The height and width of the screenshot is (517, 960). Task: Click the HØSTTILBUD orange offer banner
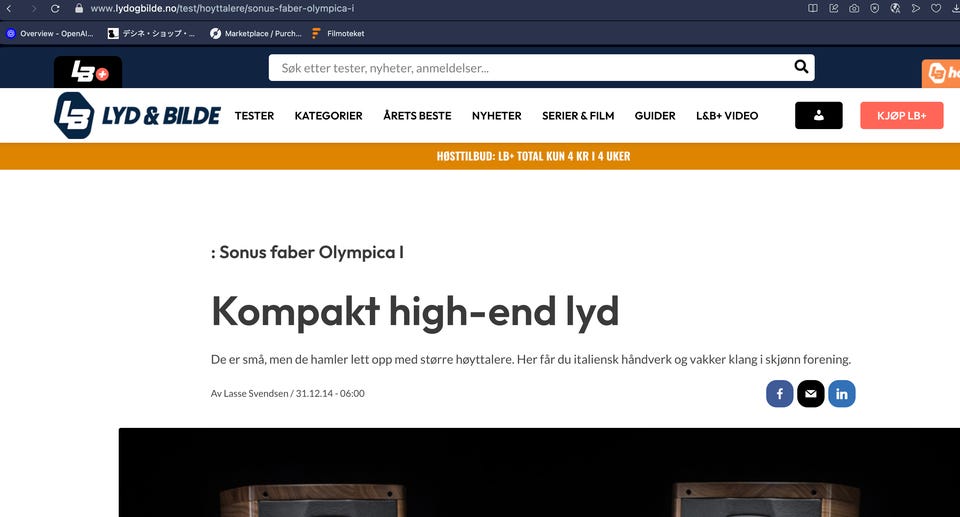tap(480, 156)
